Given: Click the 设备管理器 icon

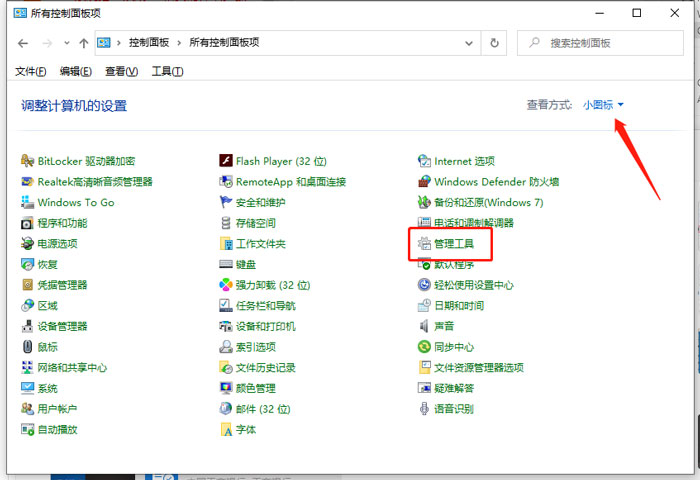Looking at the screenshot, I should 27,326.
